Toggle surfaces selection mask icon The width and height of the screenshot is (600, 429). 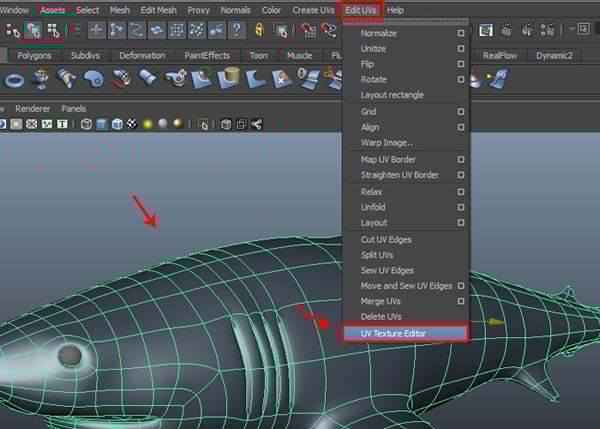click(157, 30)
